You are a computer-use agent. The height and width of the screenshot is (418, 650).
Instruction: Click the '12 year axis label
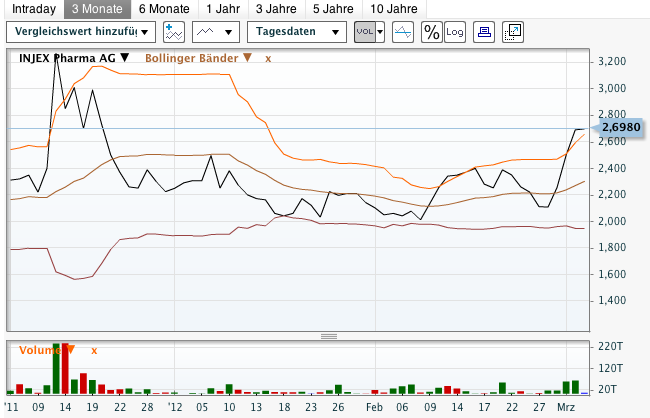(175, 407)
